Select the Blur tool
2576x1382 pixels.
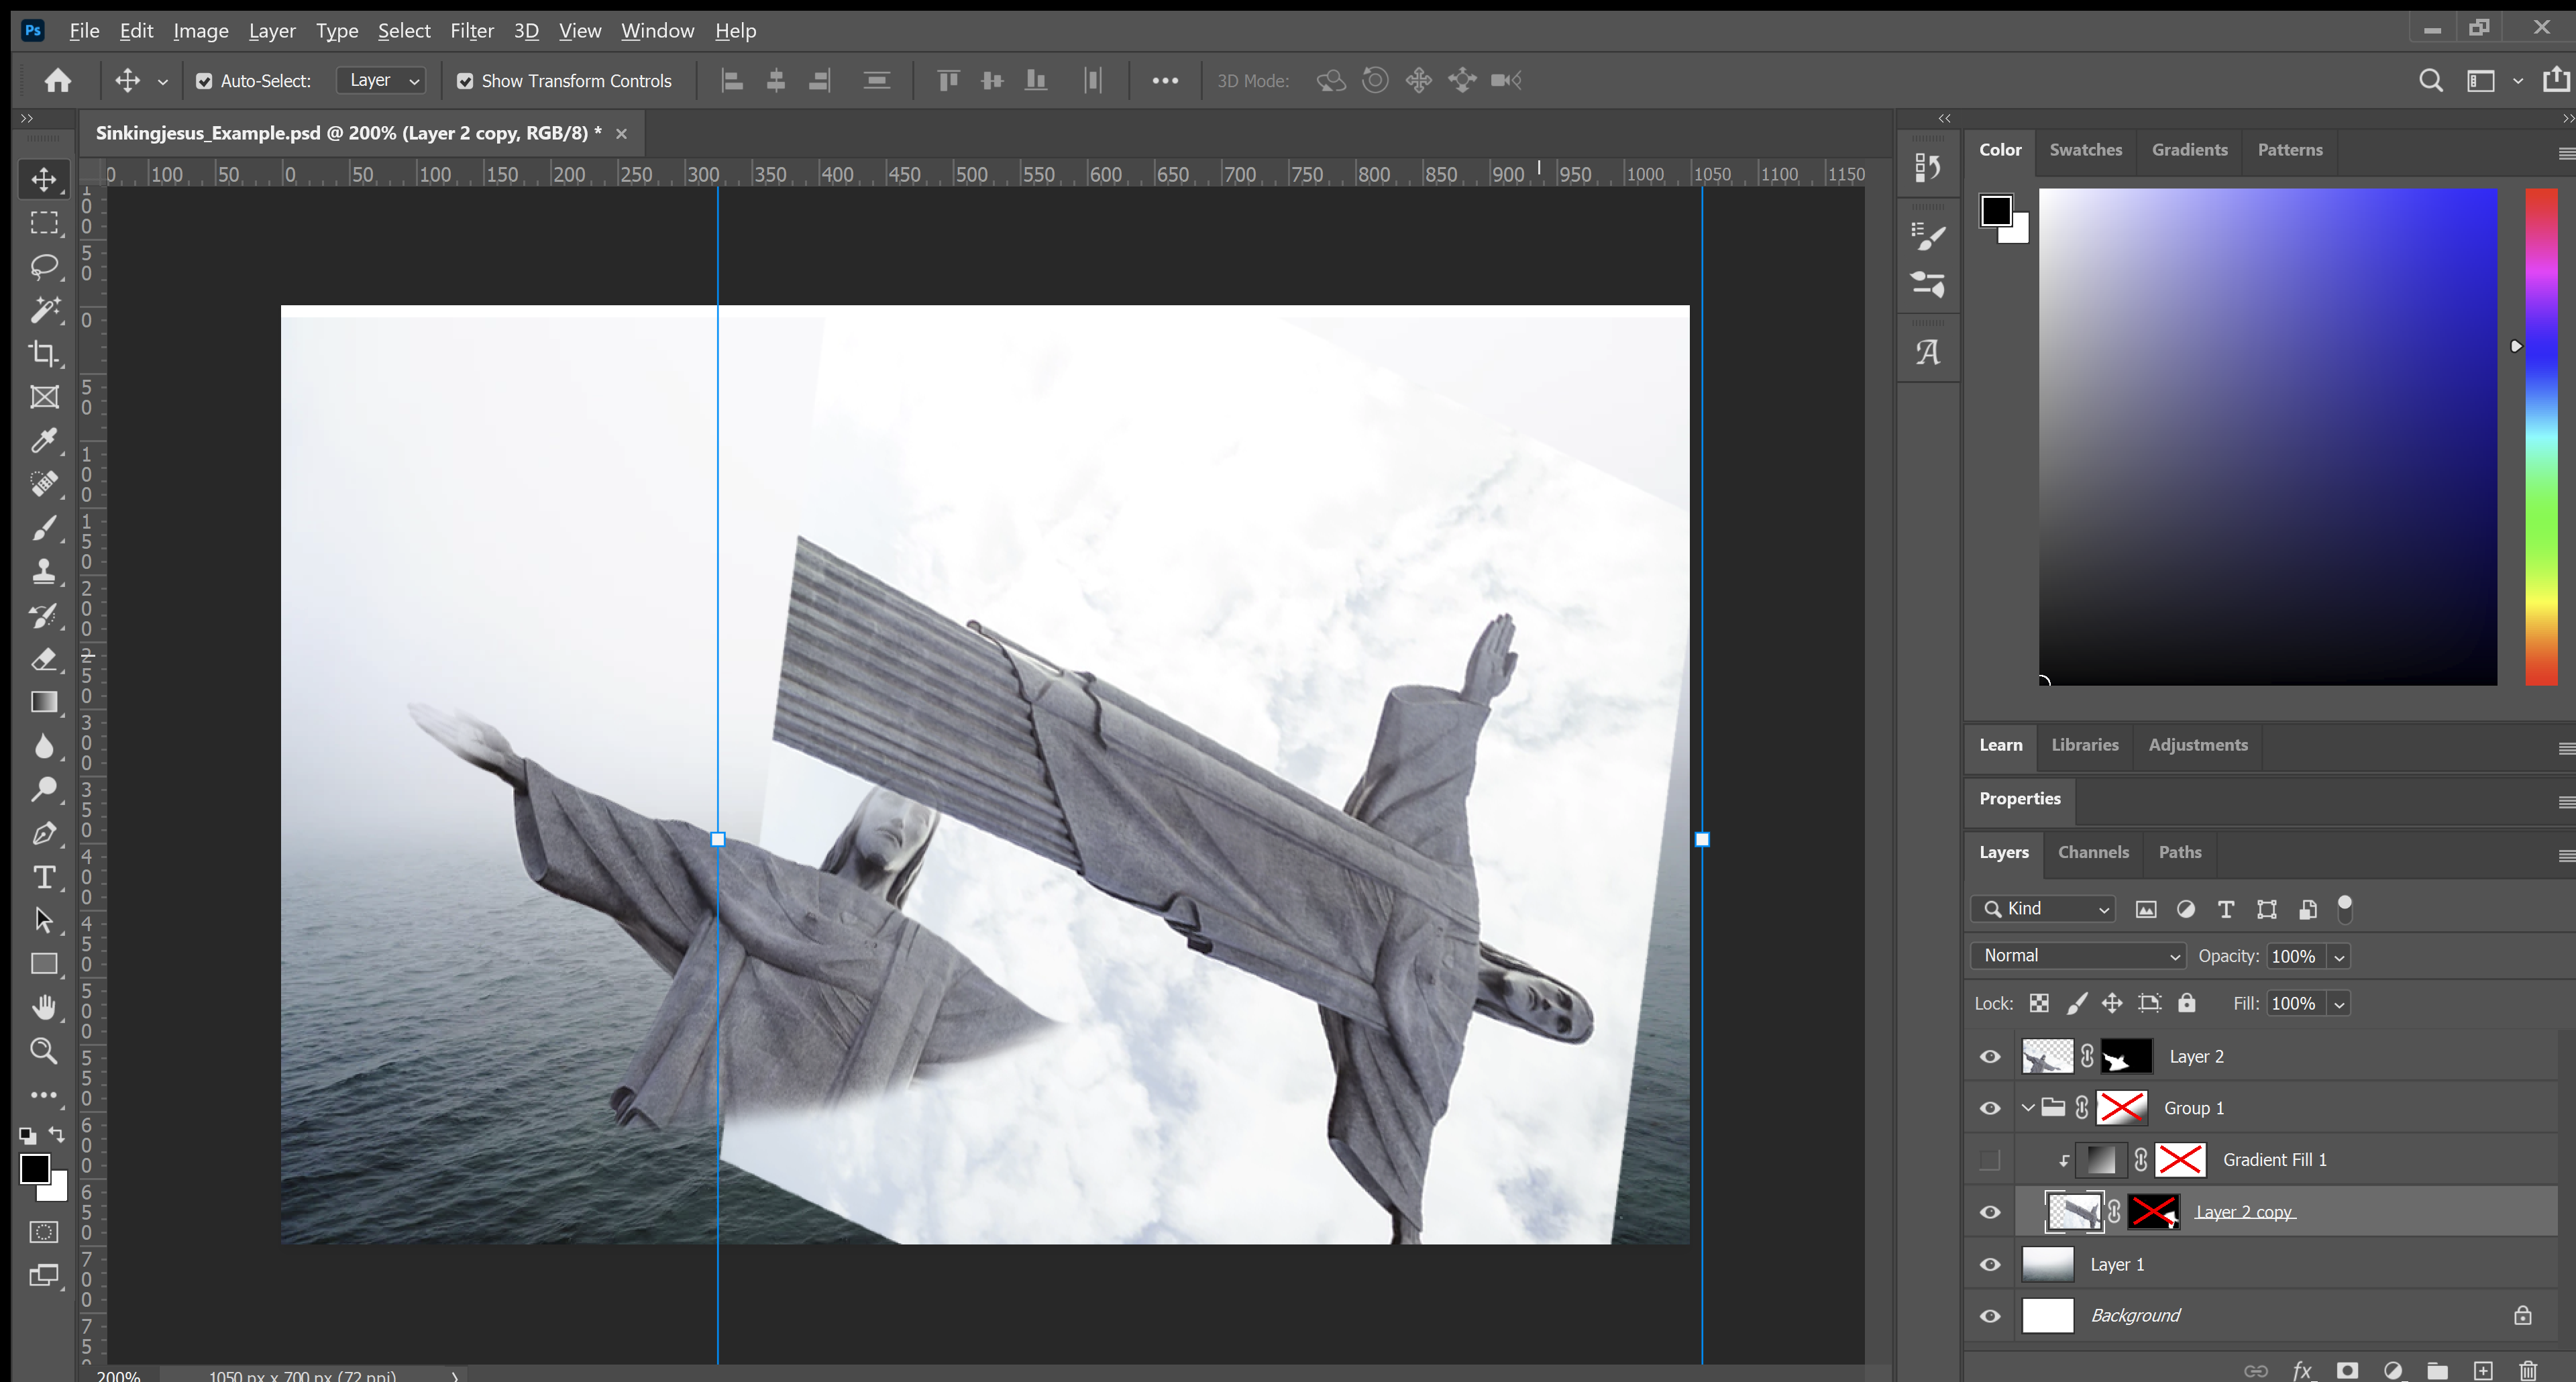point(44,747)
